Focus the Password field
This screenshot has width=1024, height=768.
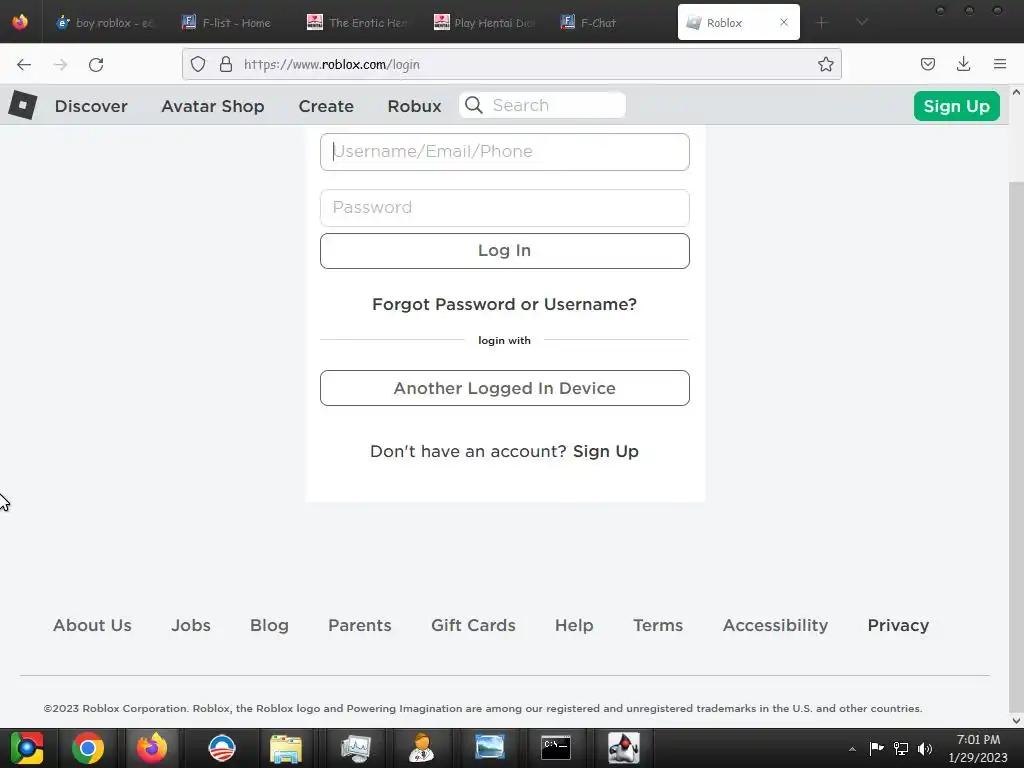pos(505,208)
